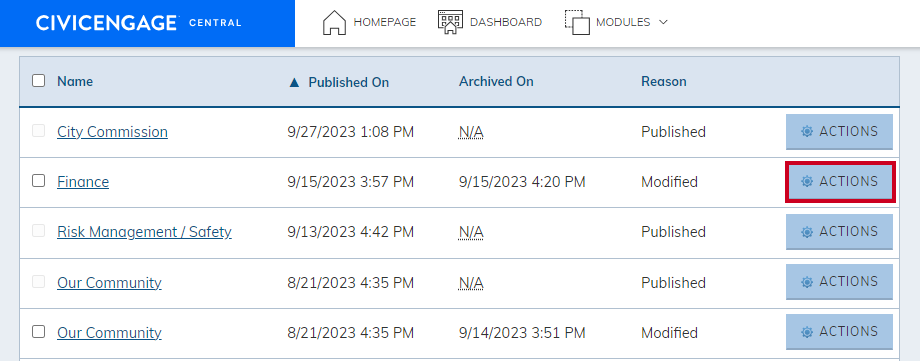Viewport: 920px width, 361px height.
Task: Open Actions menu for modified Our Community
Action: pos(839,332)
